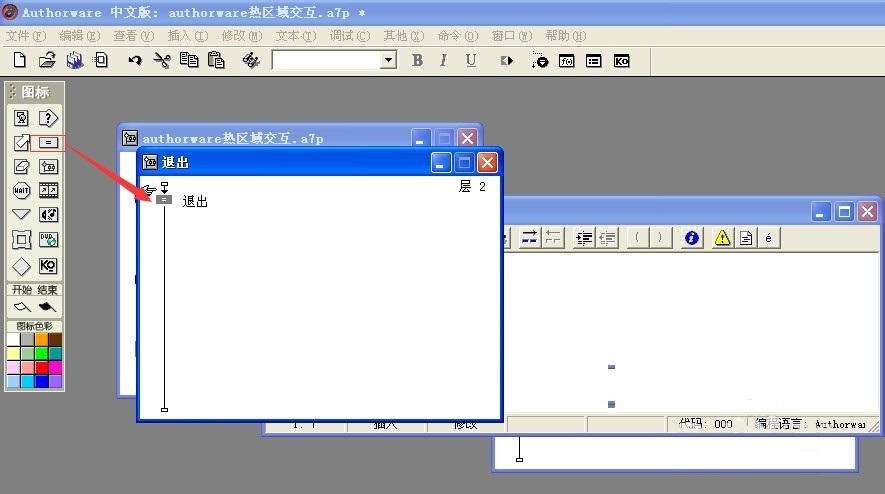Select the Framework icon in the palette
The image size is (885, 494).
[x=21, y=239]
